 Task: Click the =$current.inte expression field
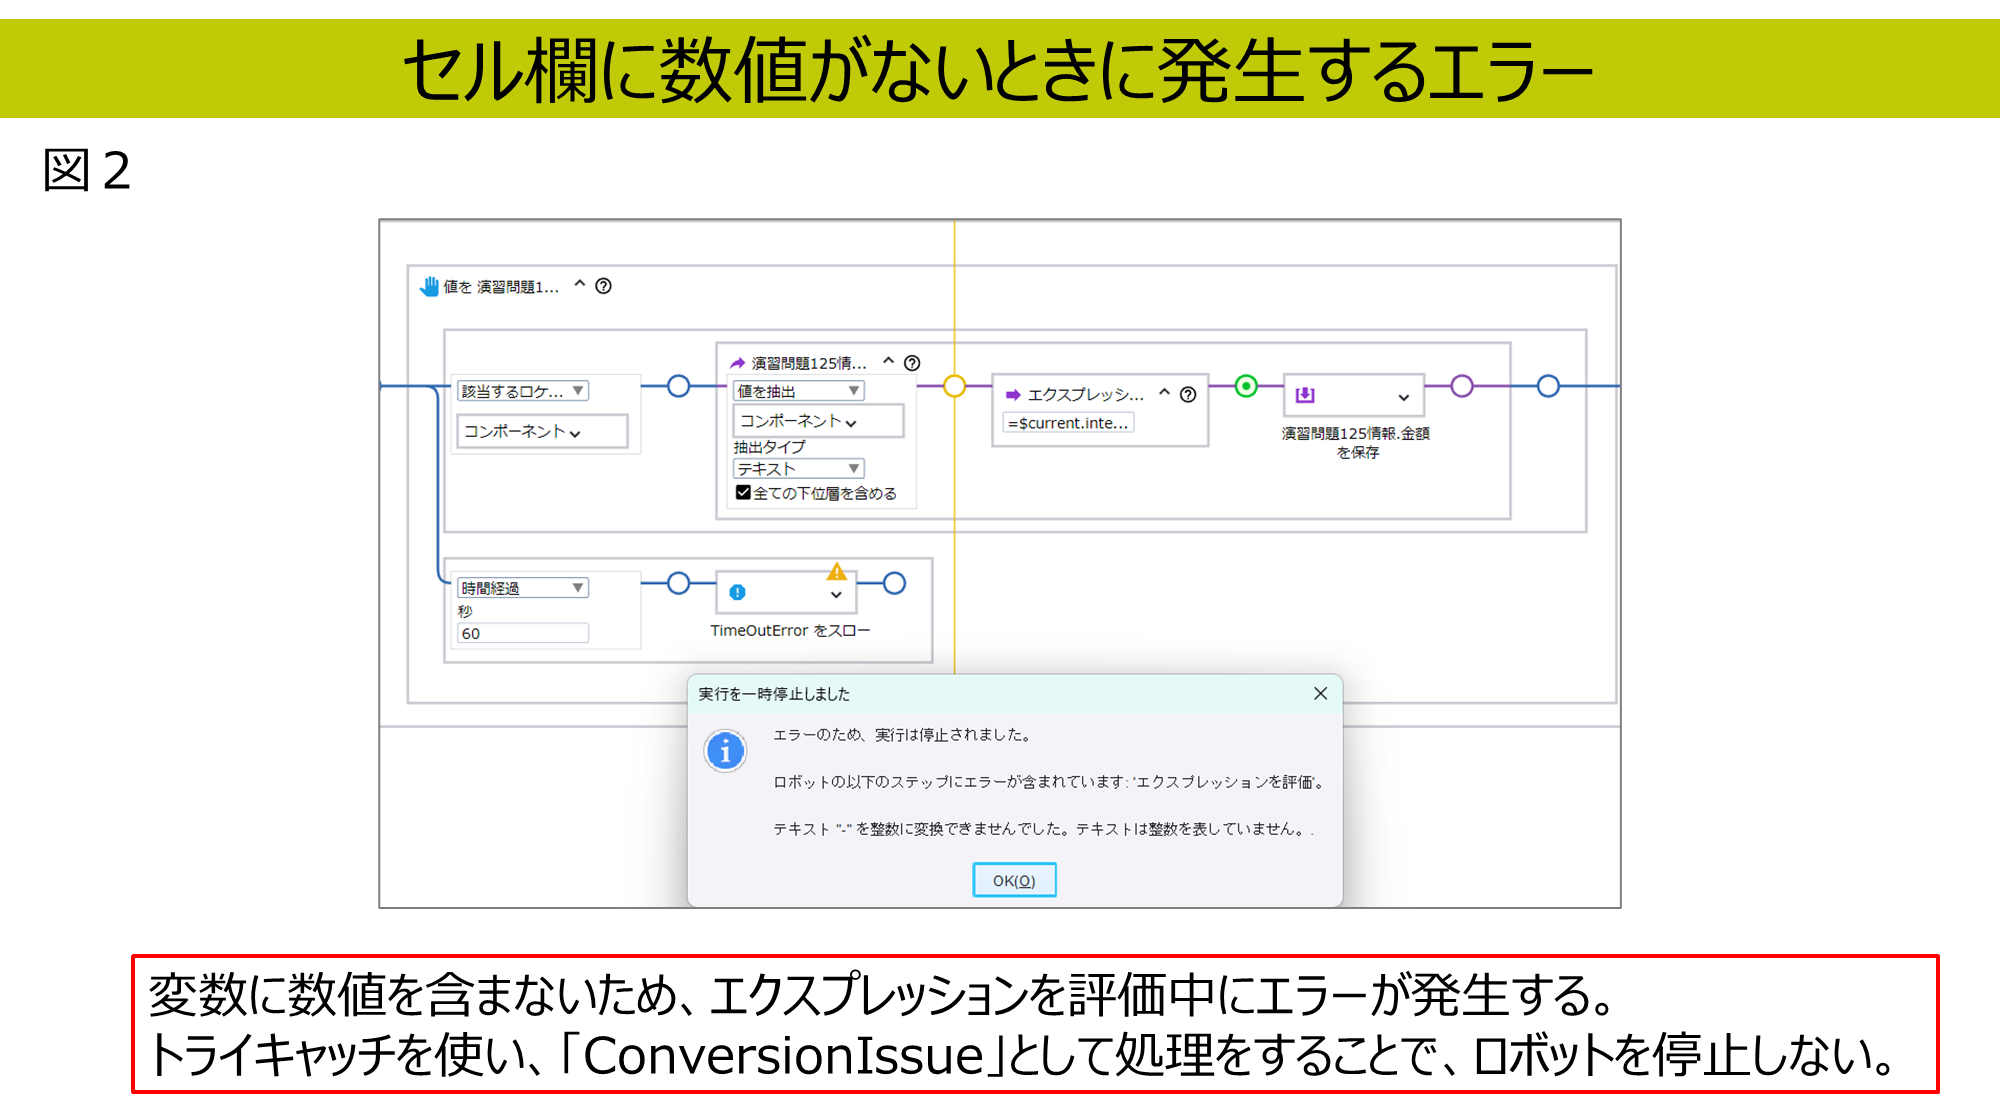(x=1068, y=423)
